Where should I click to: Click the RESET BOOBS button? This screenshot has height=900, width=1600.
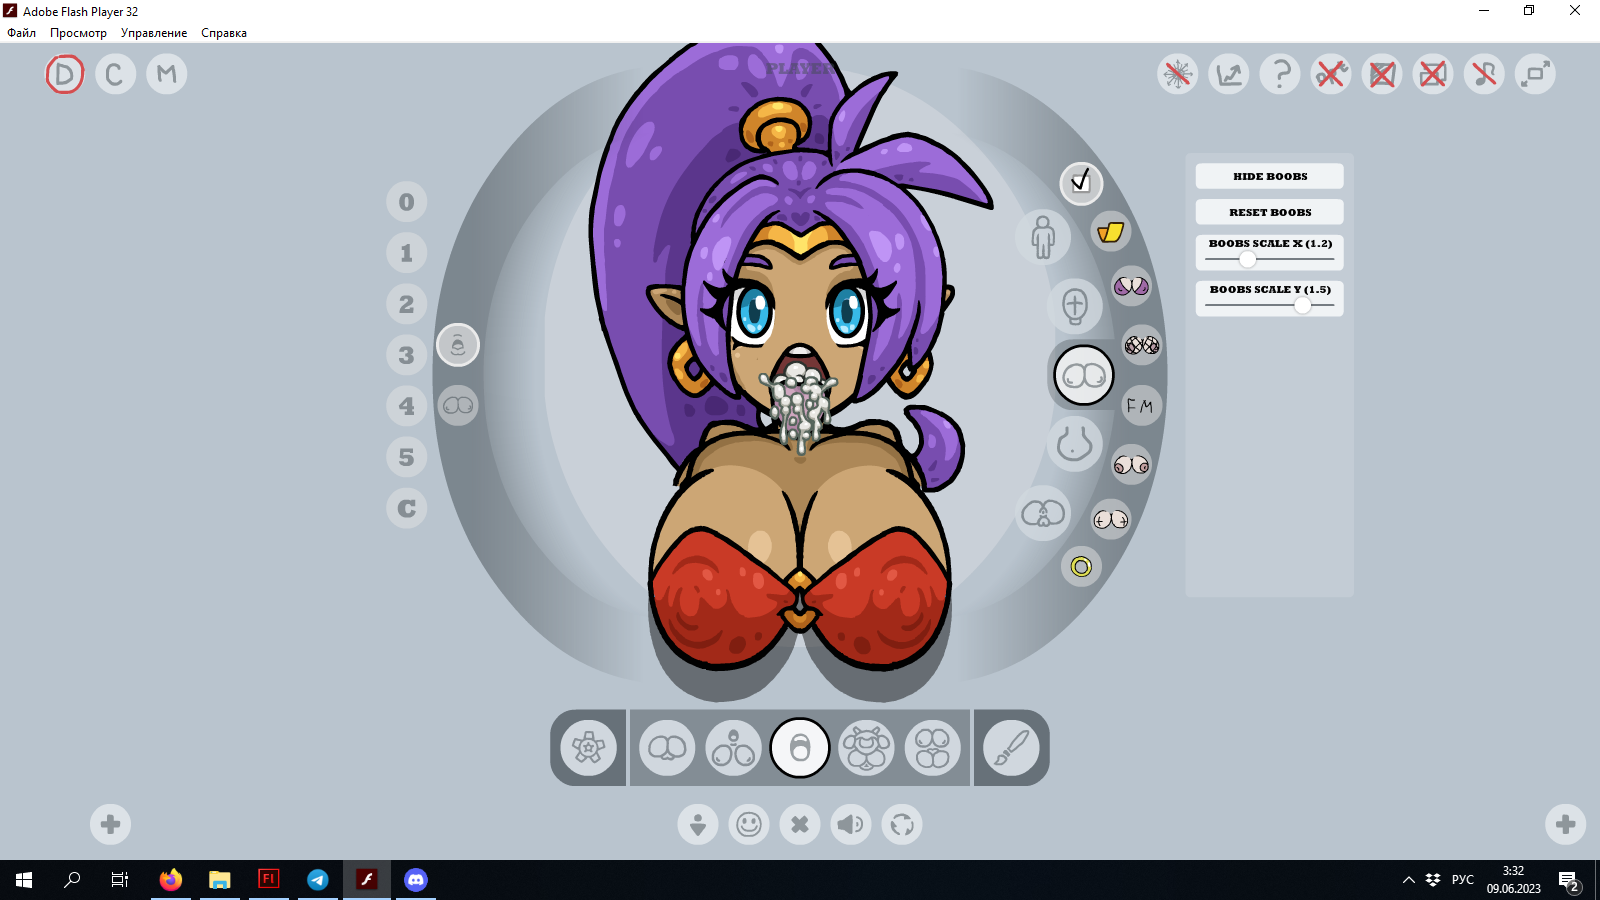tap(1270, 212)
